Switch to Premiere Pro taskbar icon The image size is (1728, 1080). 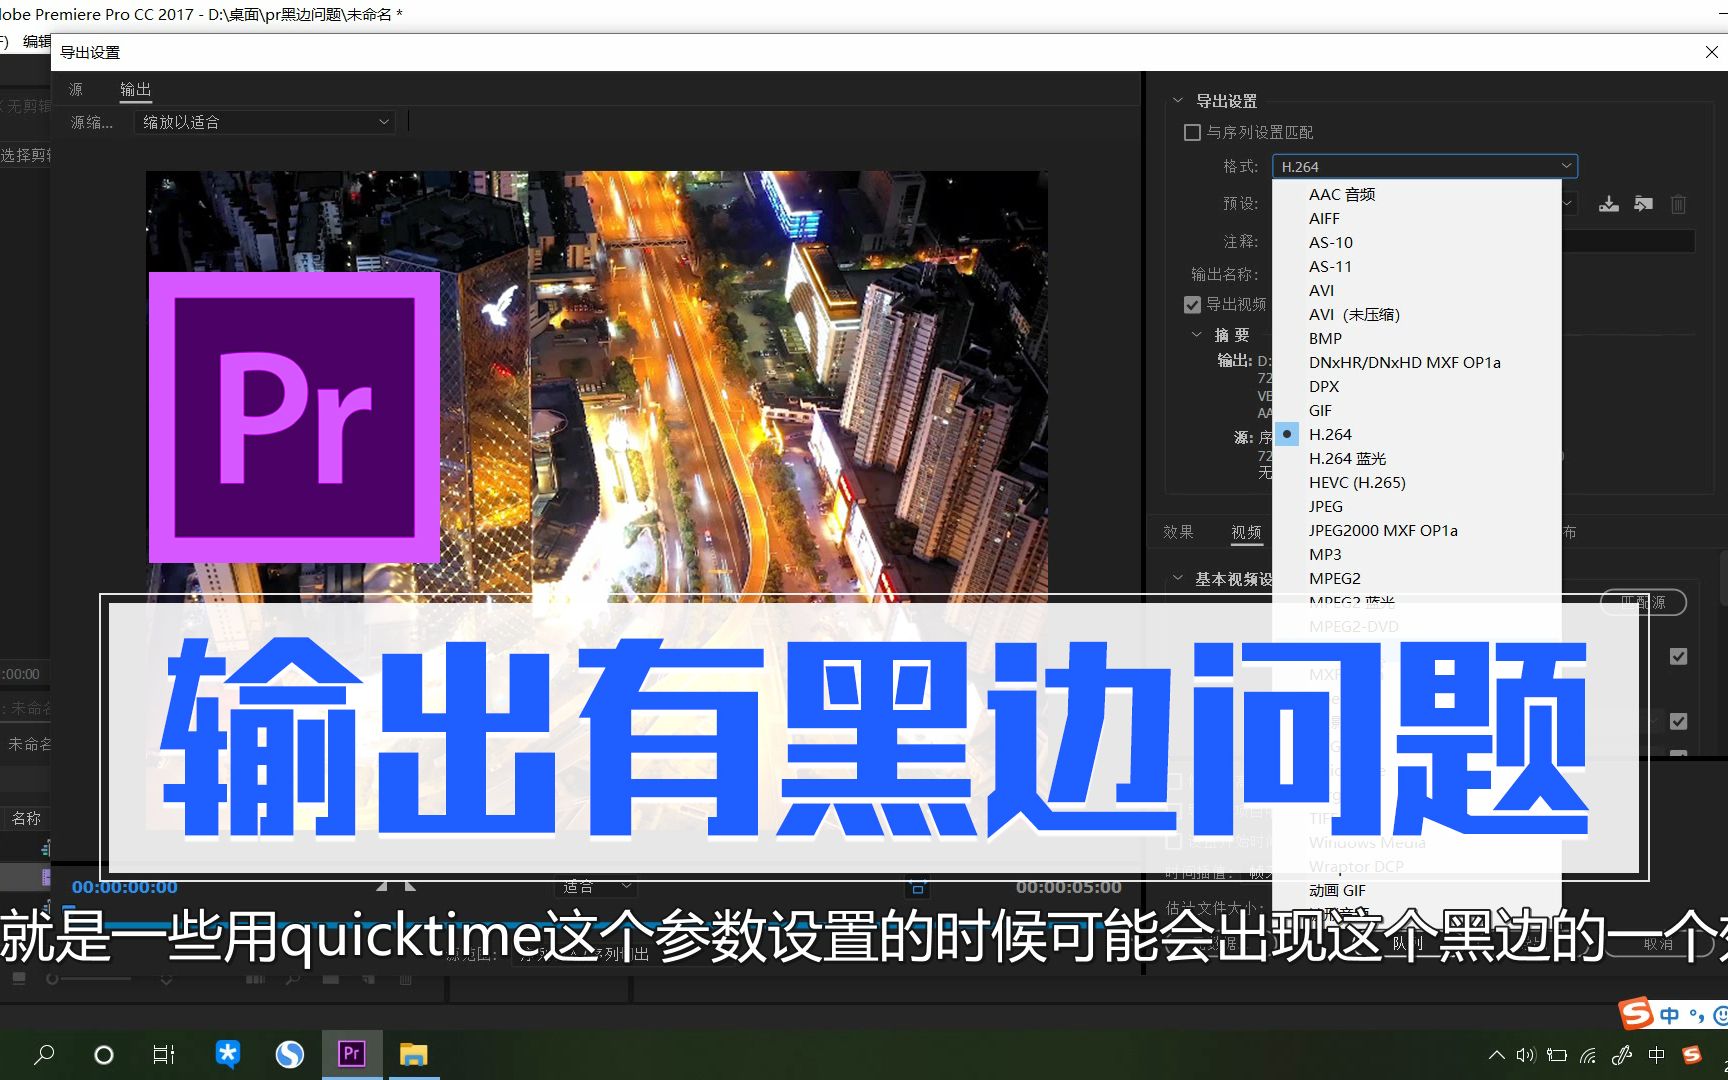351,1054
